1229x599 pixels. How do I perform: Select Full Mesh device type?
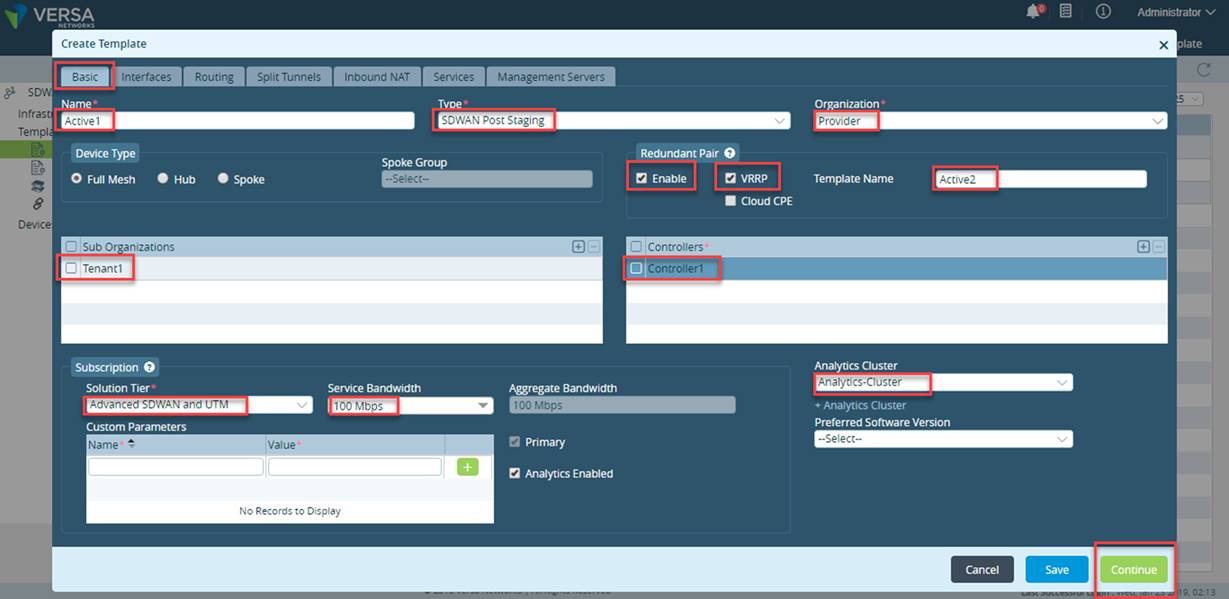pos(77,179)
